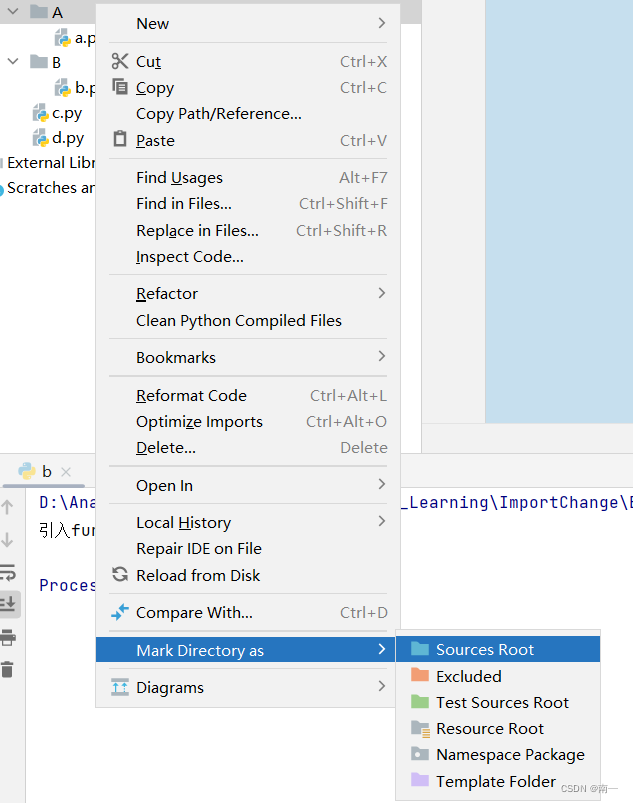Screen dimensions: 633x803
Task: Expand the Bookmarks submenu arrow
Action: (x=382, y=356)
